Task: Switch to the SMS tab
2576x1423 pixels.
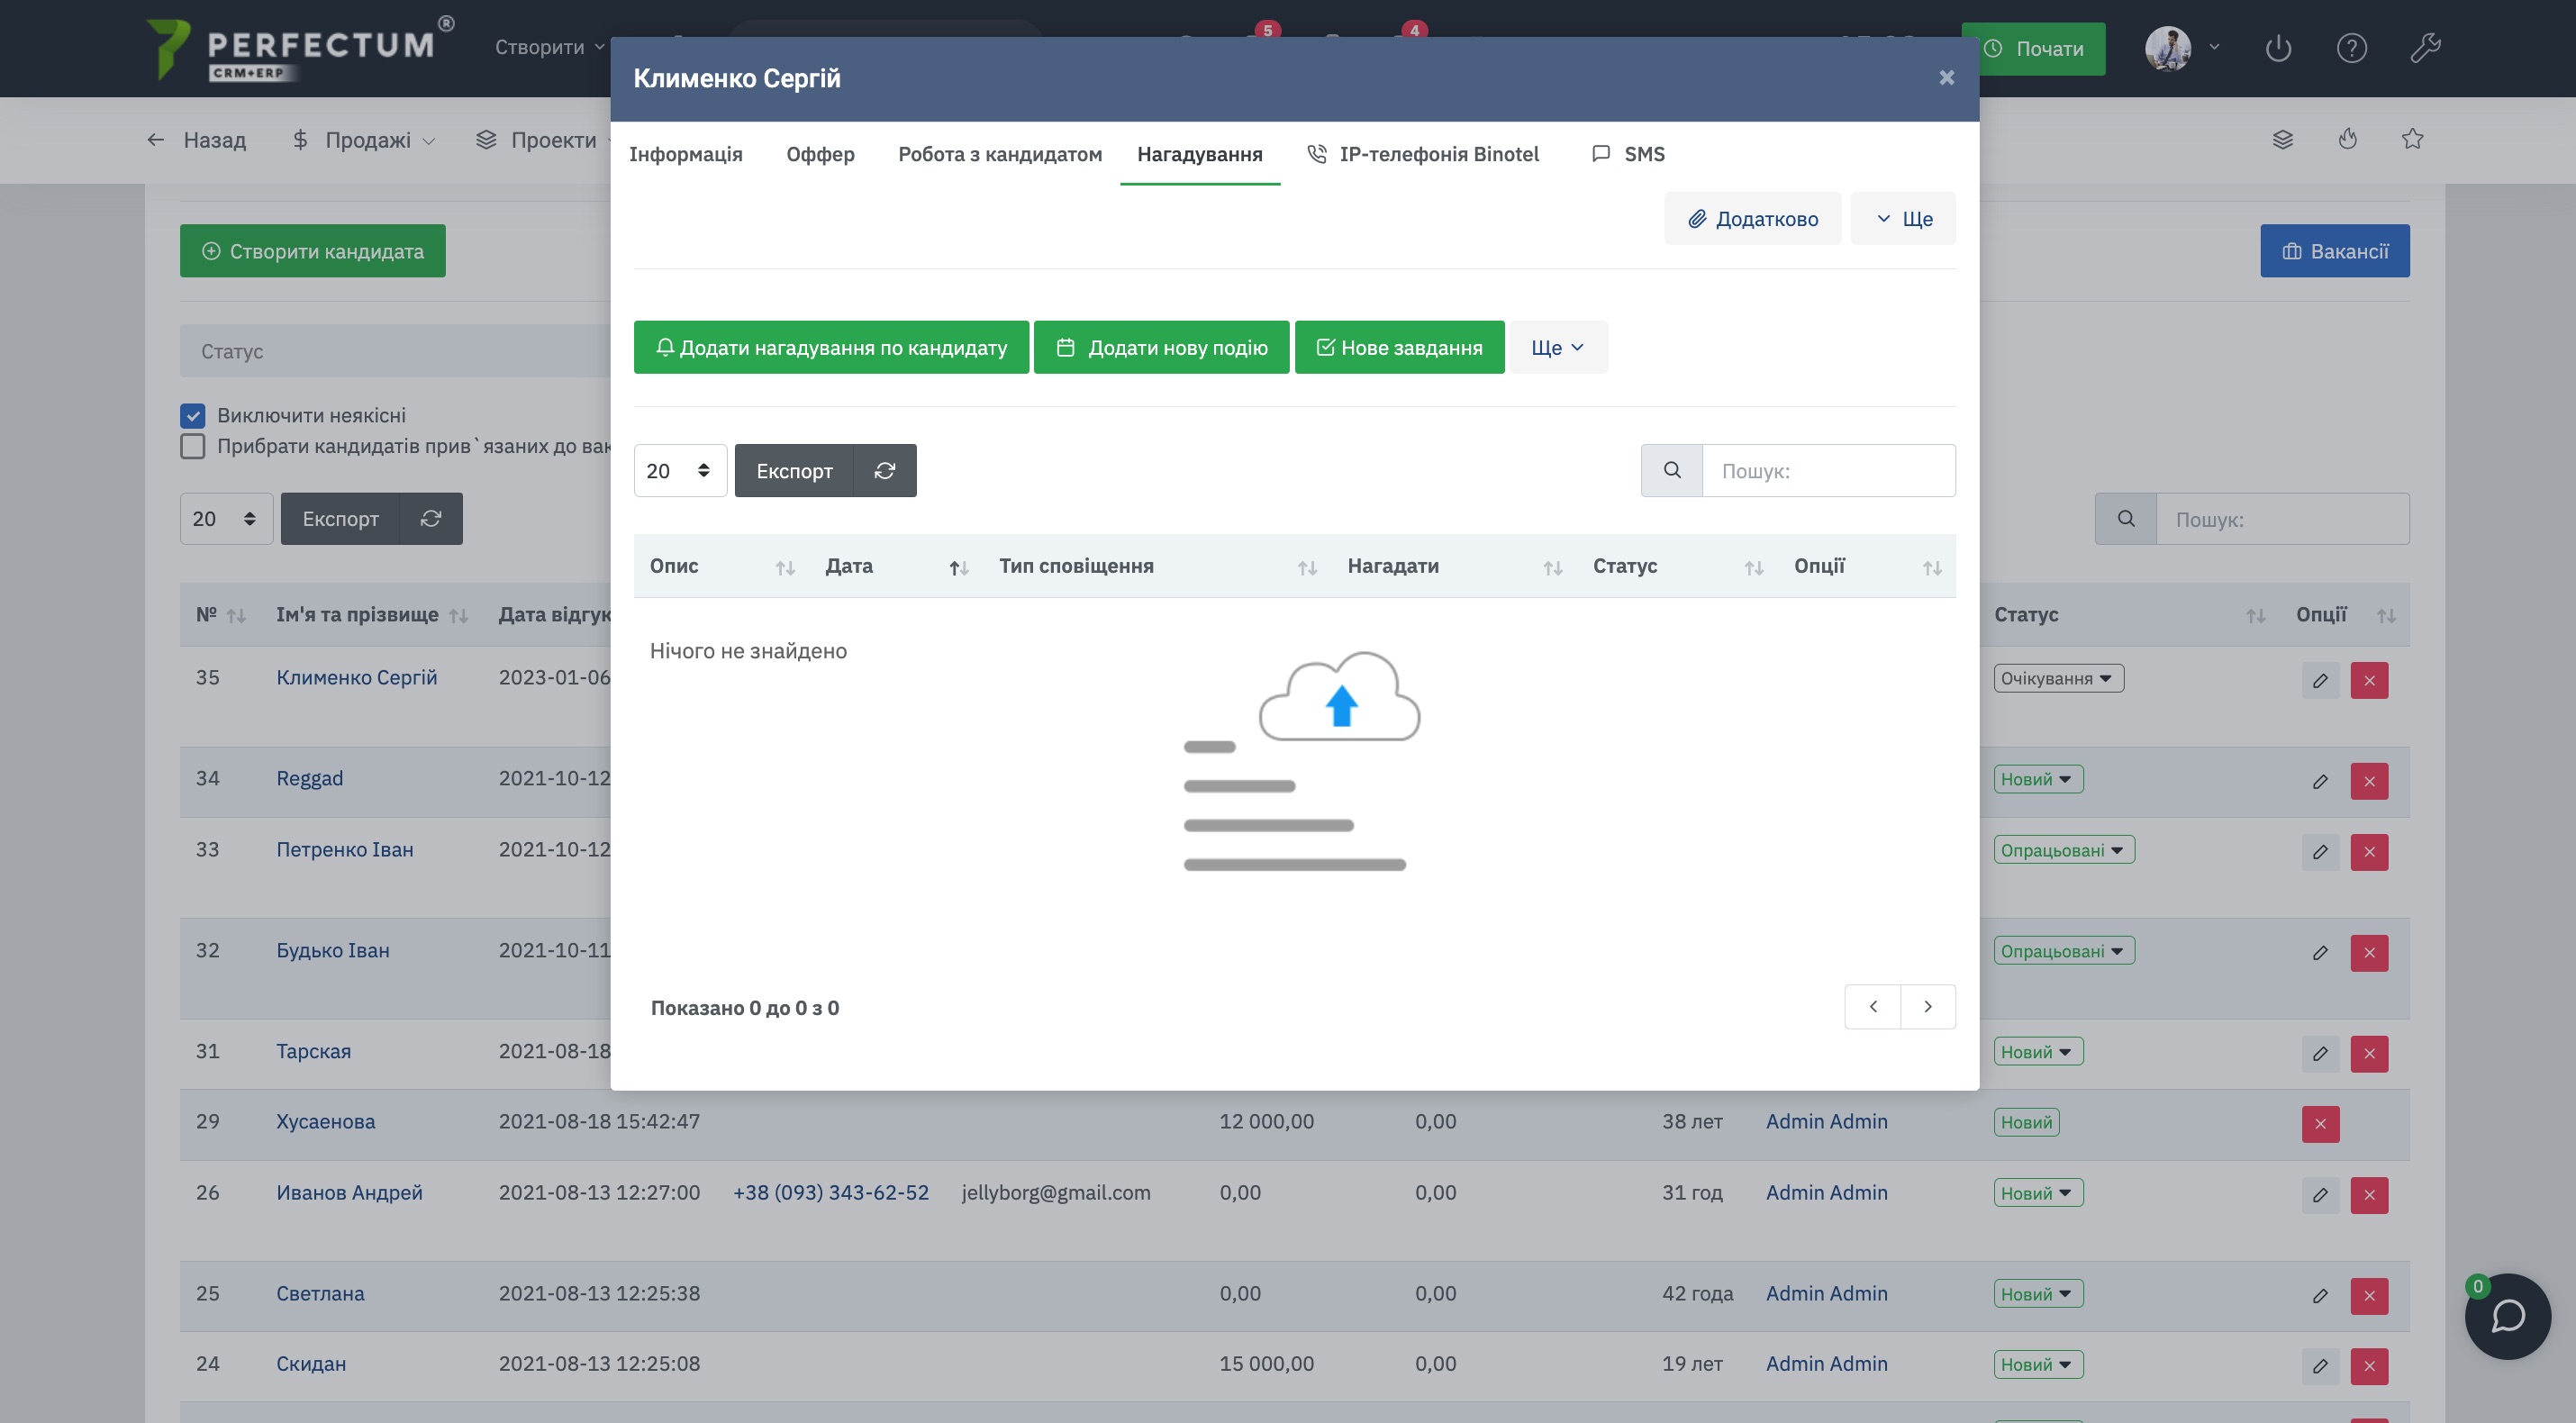Action: [1628, 154]
